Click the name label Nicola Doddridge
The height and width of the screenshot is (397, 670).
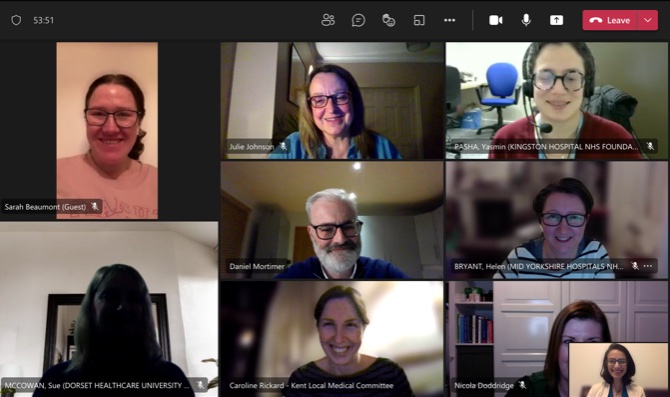[x=484, y=385]
